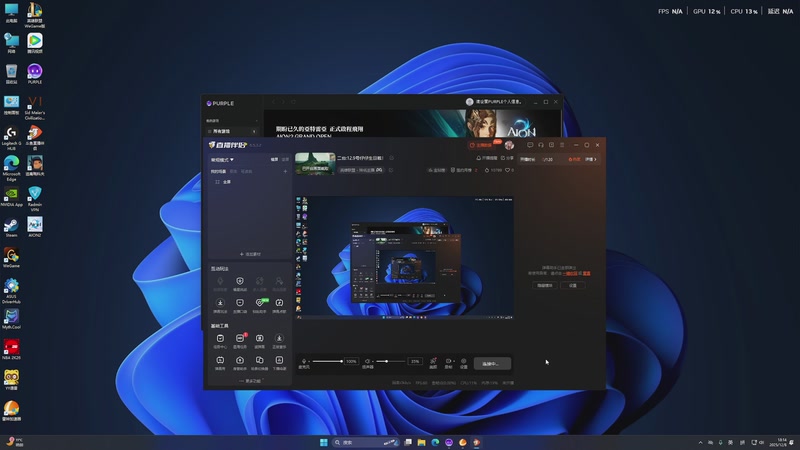Image resolution: width=800 pixels, height=450 pixels.
Task: Open profile prompt in PURPLE window header
Action: pos(494,102)
